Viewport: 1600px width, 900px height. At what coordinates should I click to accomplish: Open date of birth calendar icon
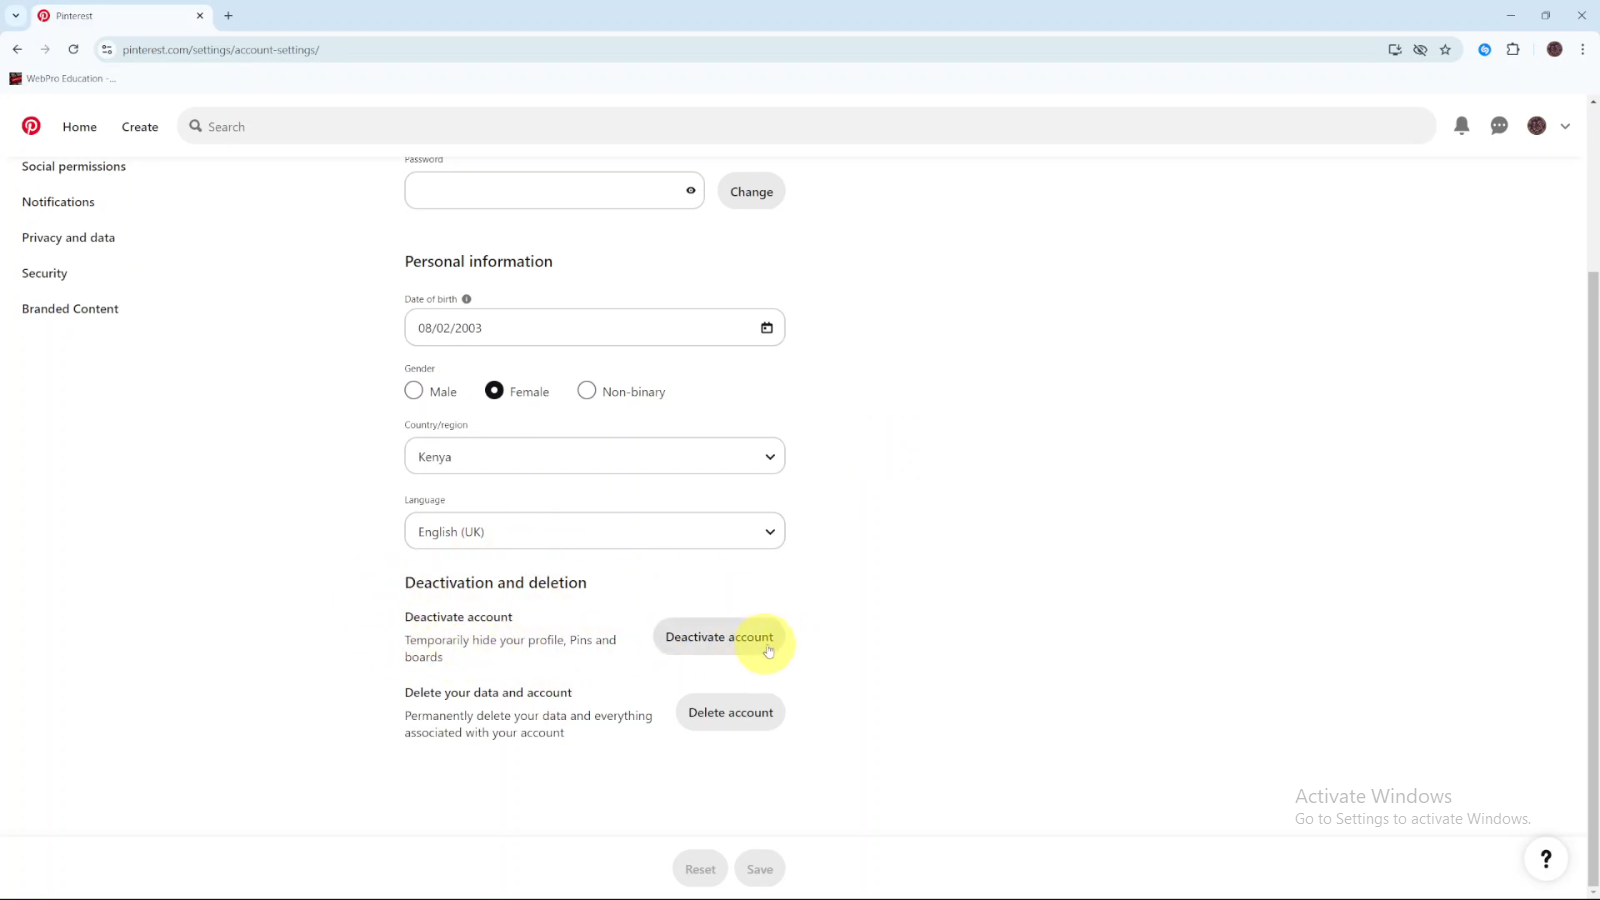click(x=767, y=328)
